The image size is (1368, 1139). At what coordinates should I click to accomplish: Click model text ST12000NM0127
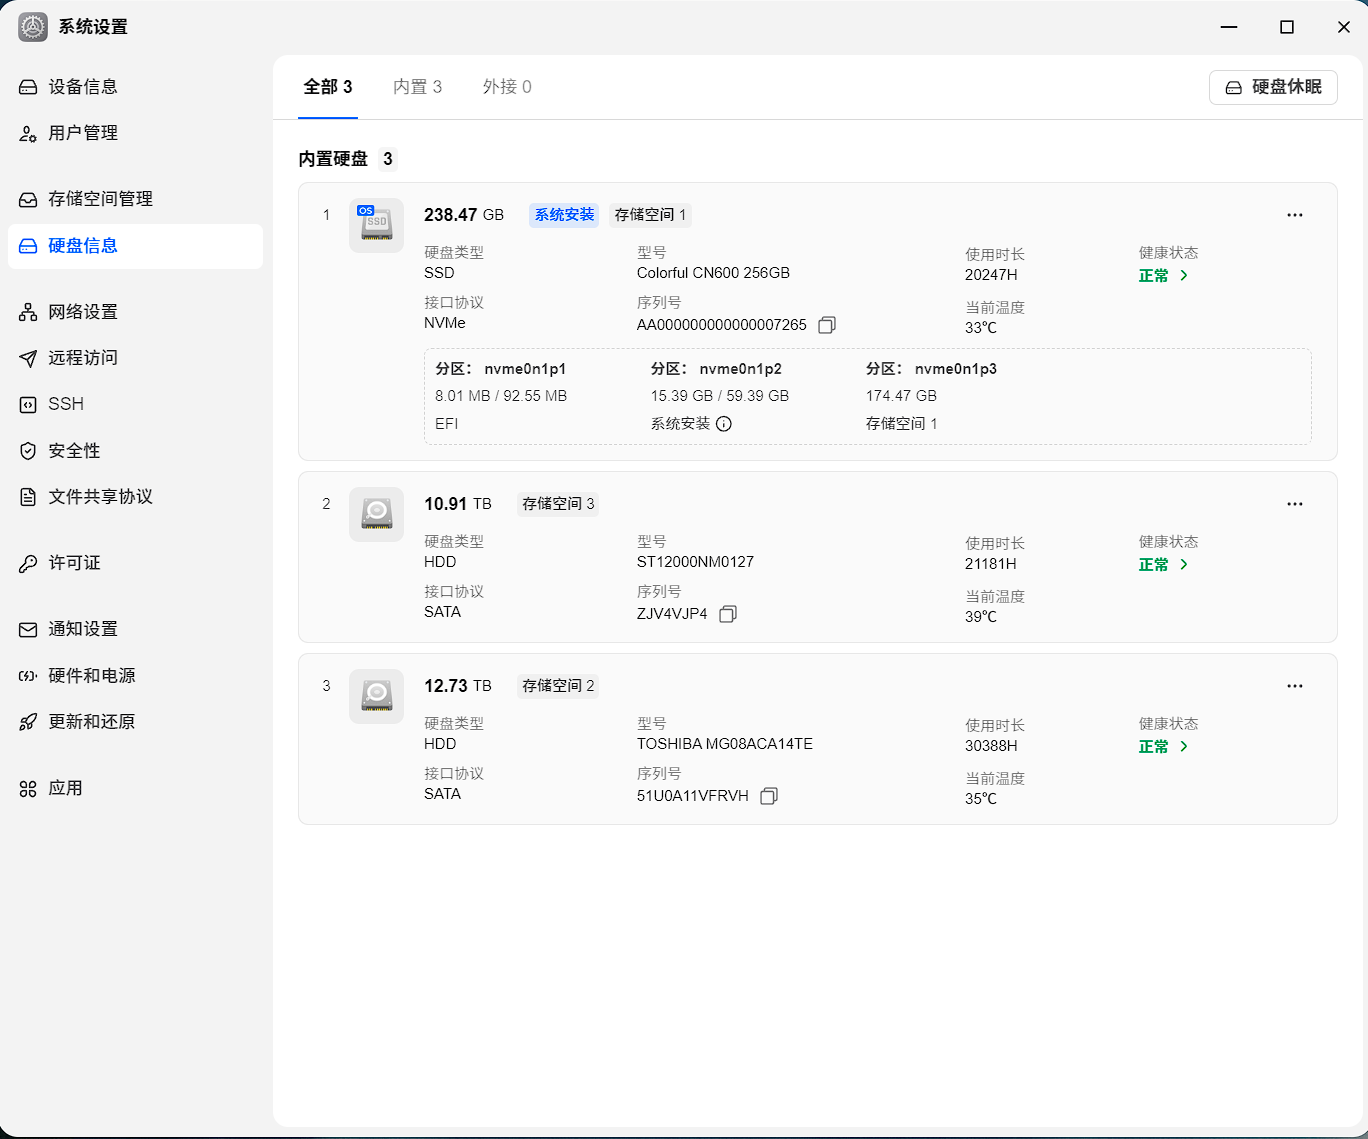(695, 562)
